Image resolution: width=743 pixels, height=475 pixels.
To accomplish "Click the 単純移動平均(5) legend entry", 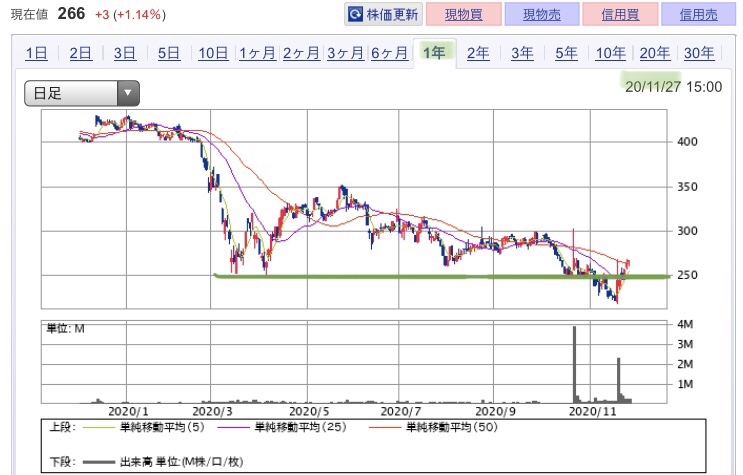I will point(144,427).
